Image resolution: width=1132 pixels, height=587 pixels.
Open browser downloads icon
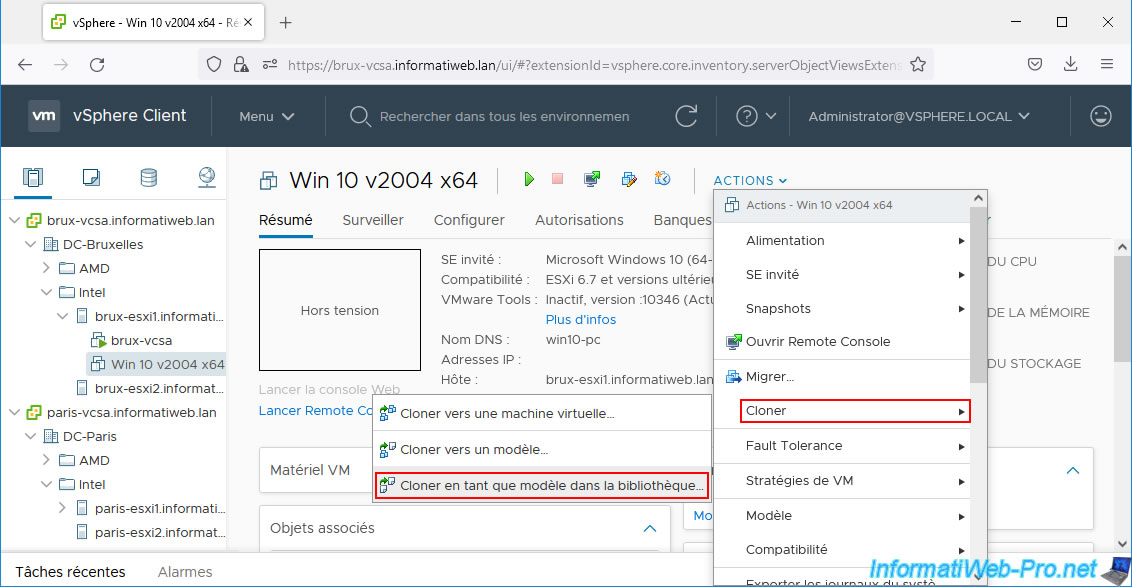(1071, 64)
